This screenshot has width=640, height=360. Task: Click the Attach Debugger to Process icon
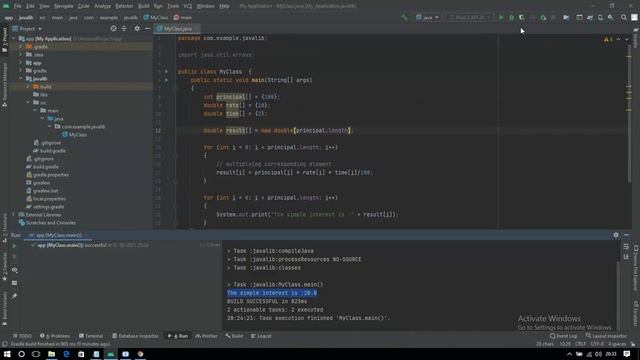click(543, 18)
